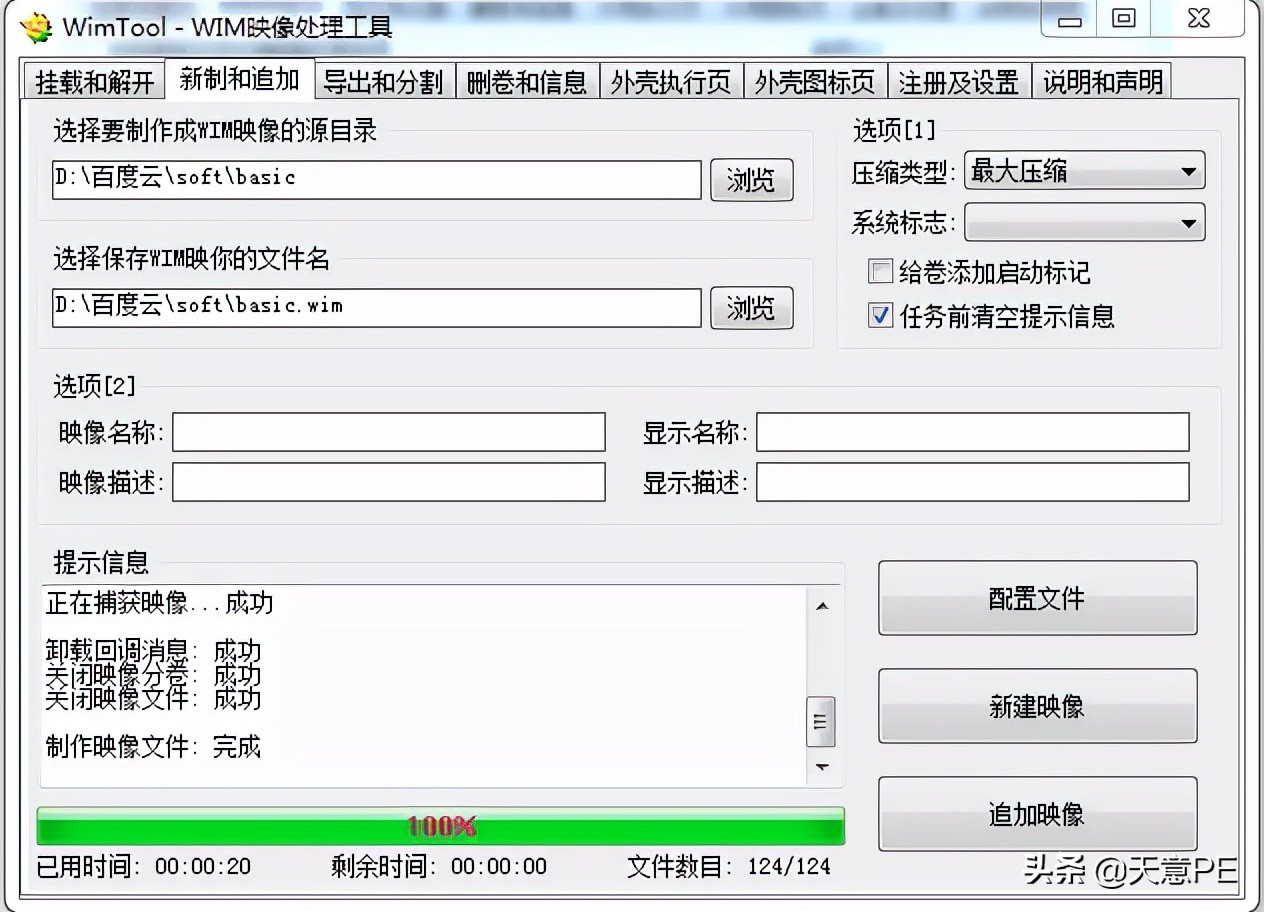
Task: View the 说明和声明 tab
Action: [x=1101, y=81]
